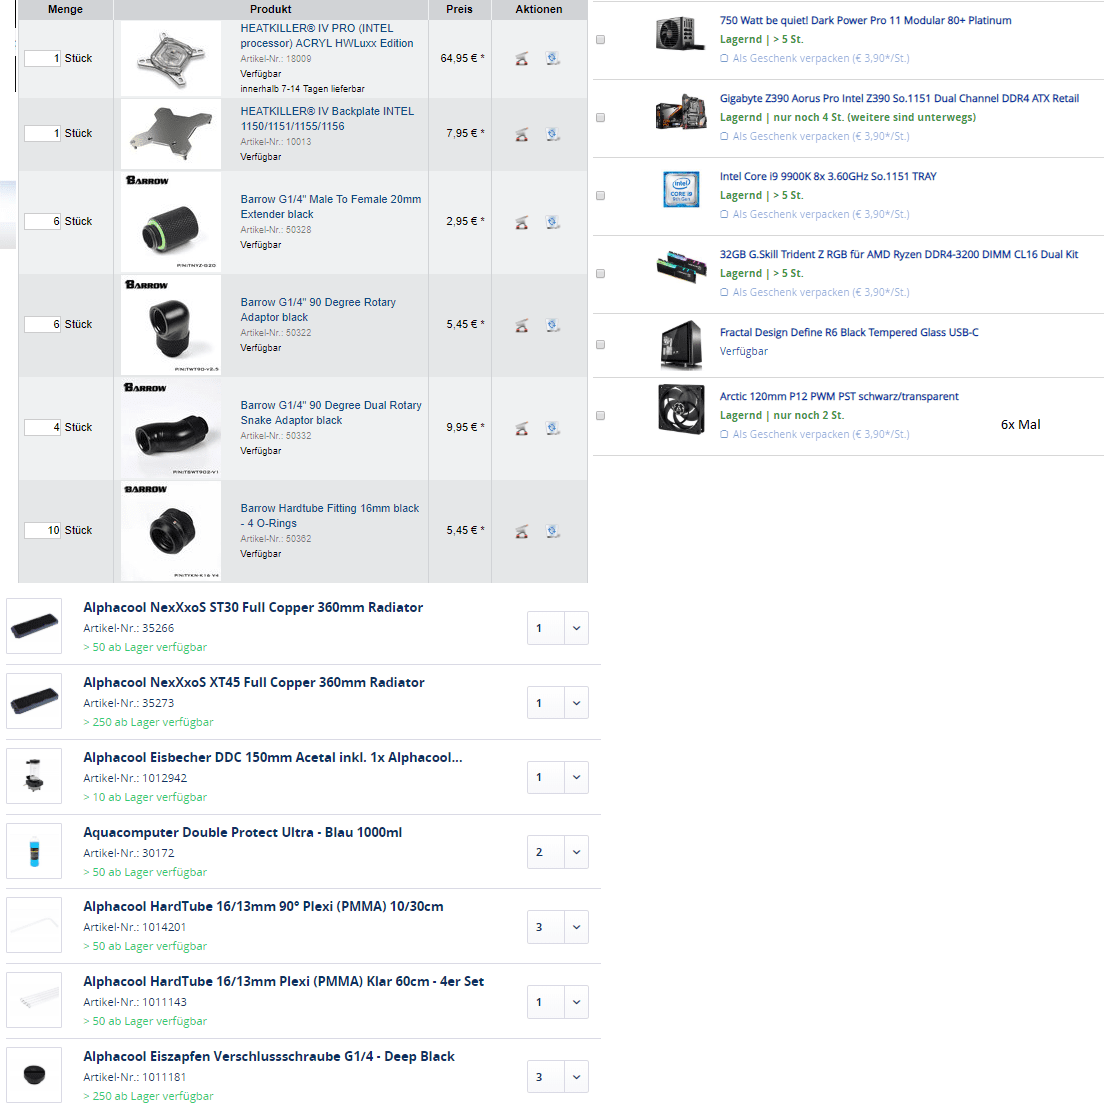Enable gift wrap for Gigabyte Z390 mainboard
Viewport: 1104px width, 1111px height.
click(724, 136)
